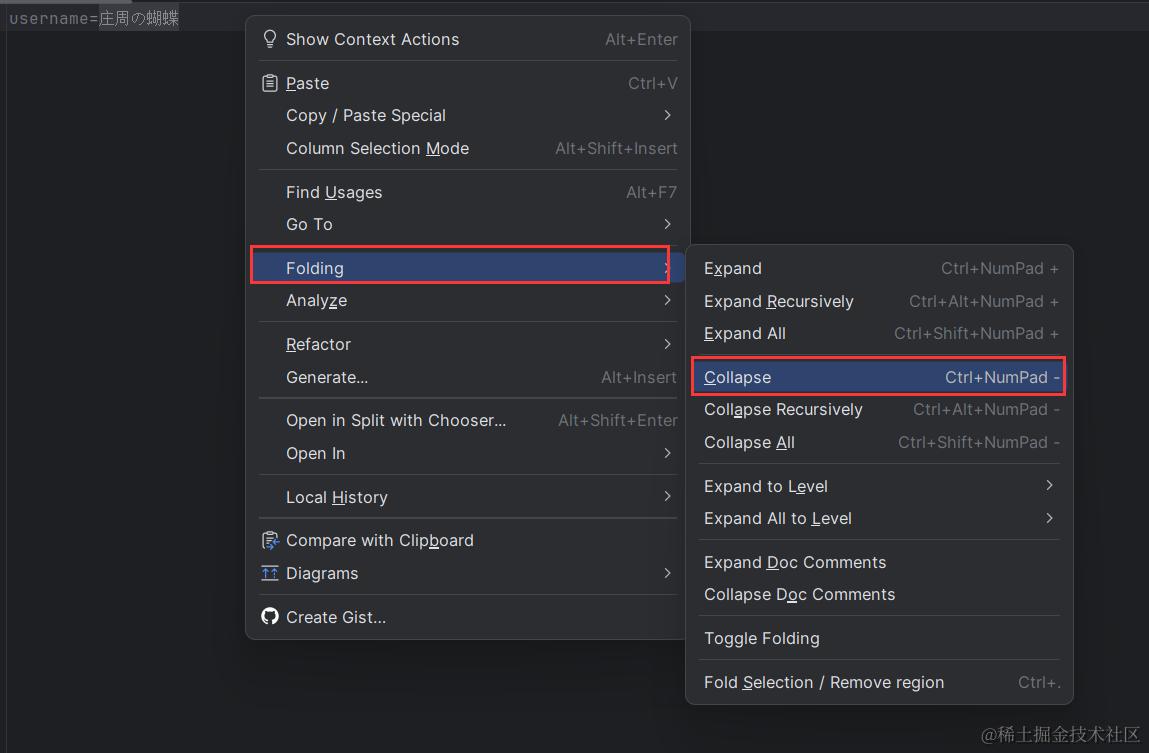The width and height of the screenshot is (1149, 753).
Task: Click the Diagrams icon
Action: (270, 573)
